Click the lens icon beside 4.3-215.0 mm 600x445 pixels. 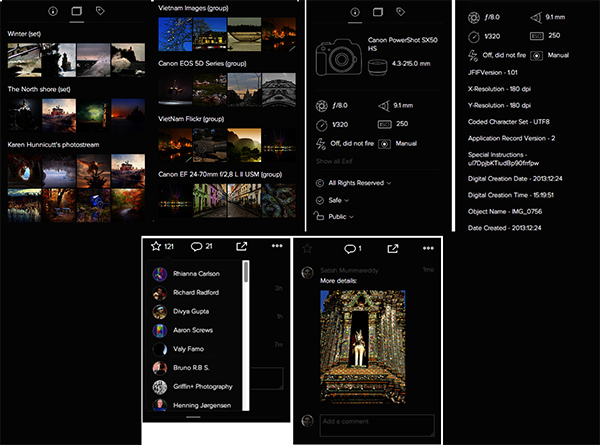tap(377, 67)
